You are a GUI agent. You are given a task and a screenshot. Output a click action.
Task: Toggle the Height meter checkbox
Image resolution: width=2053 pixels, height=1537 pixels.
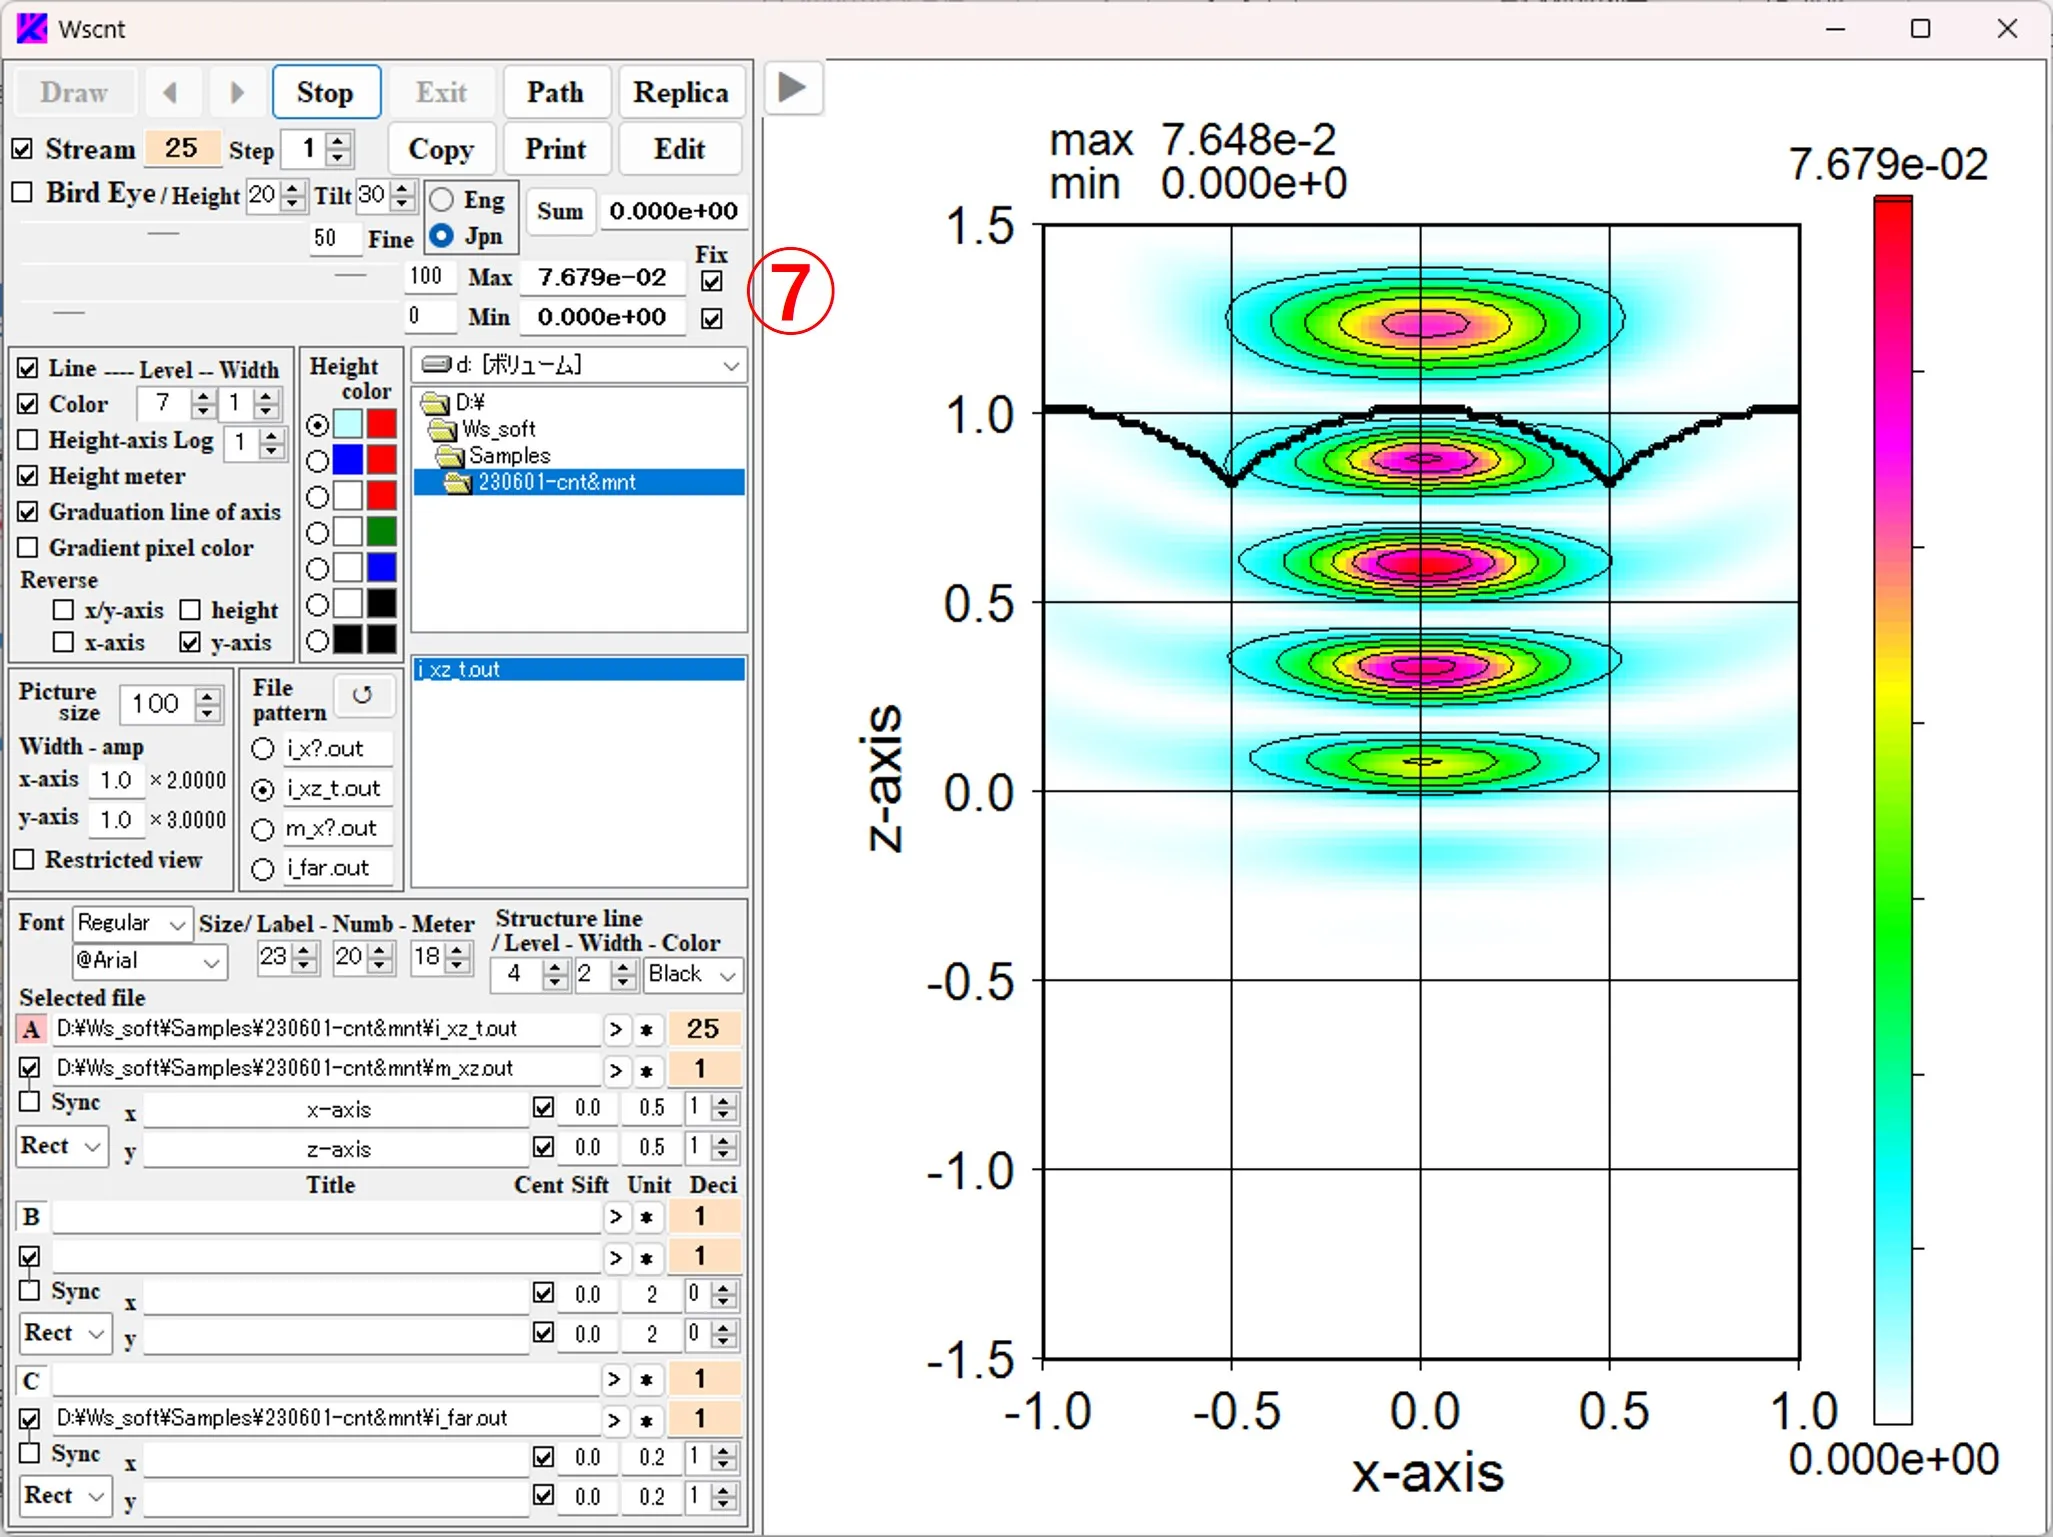28,476
